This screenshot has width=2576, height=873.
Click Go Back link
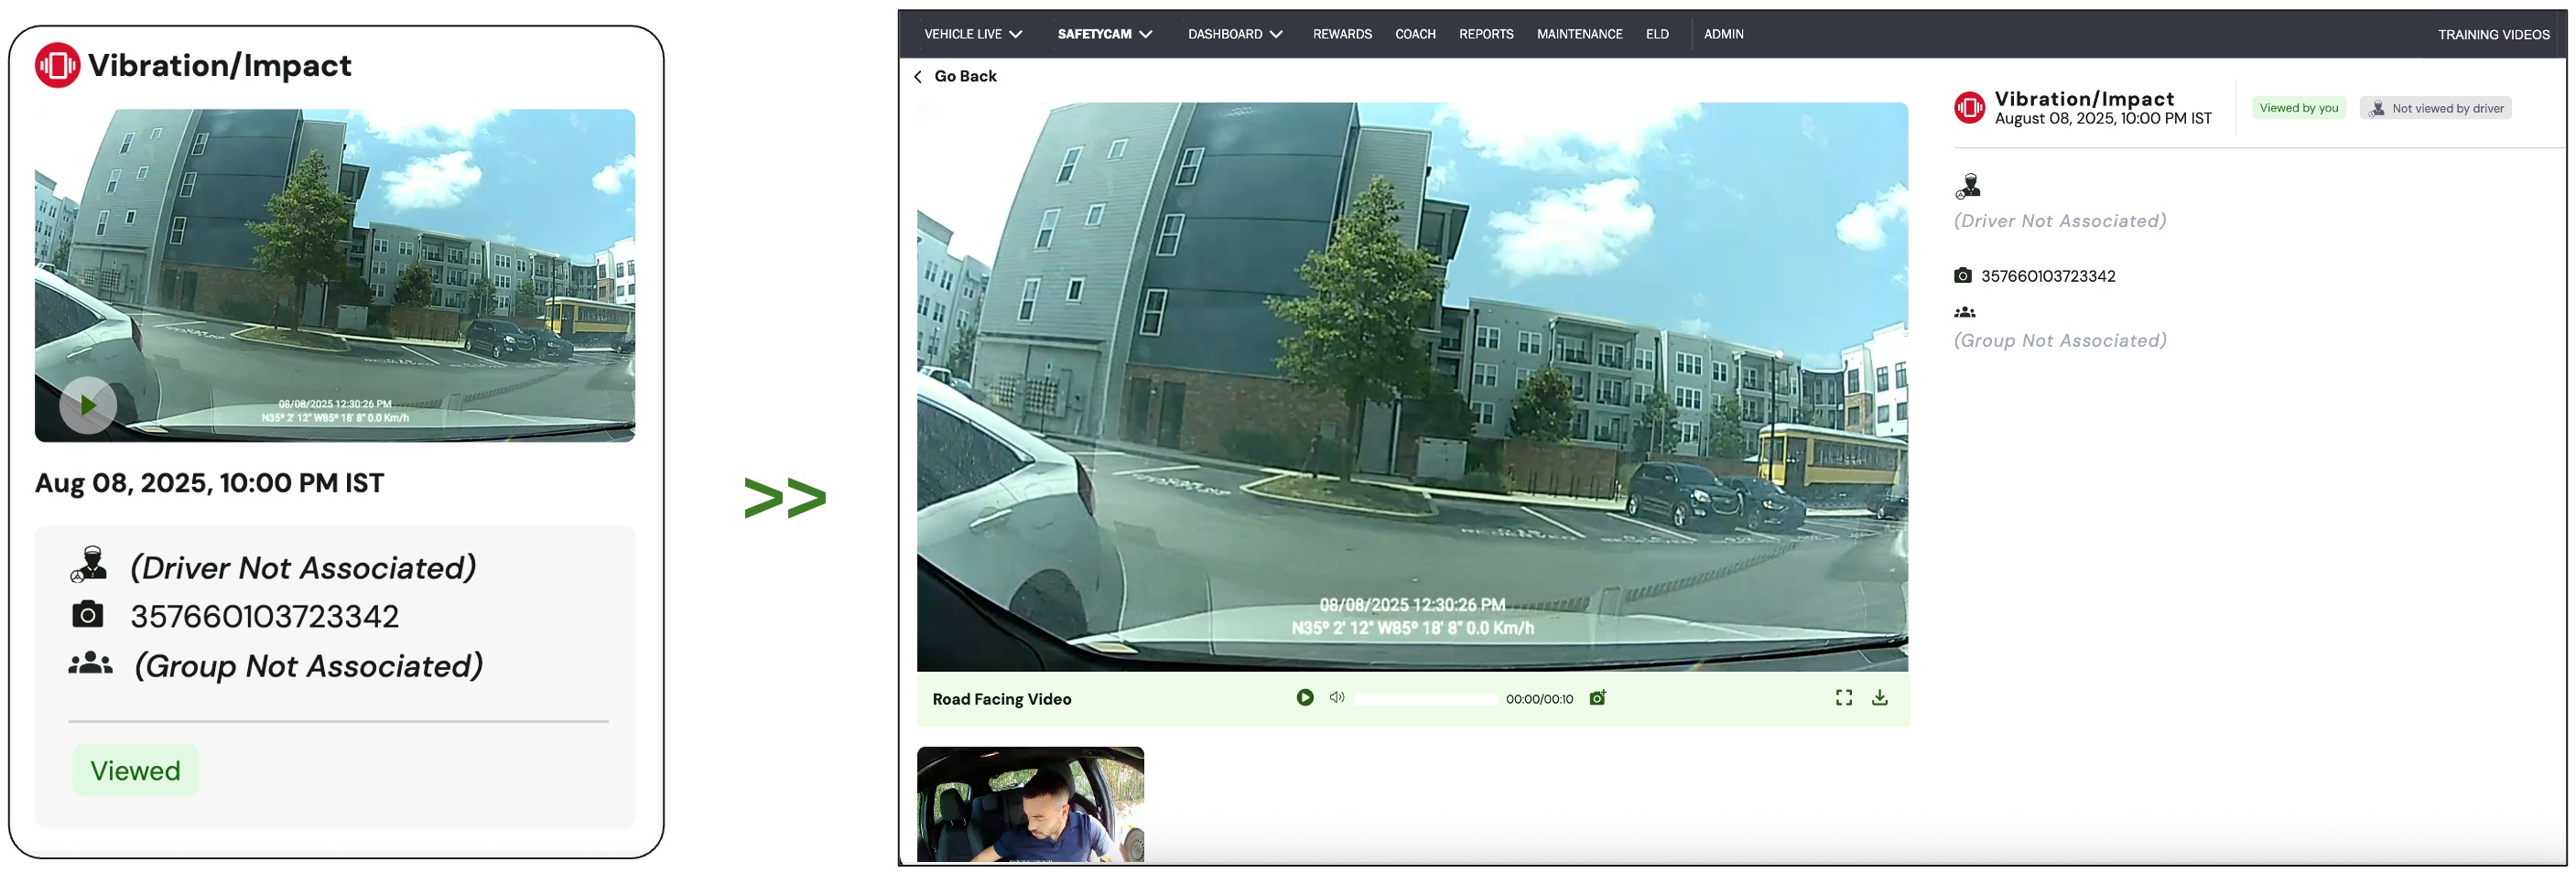coord(955,76)
